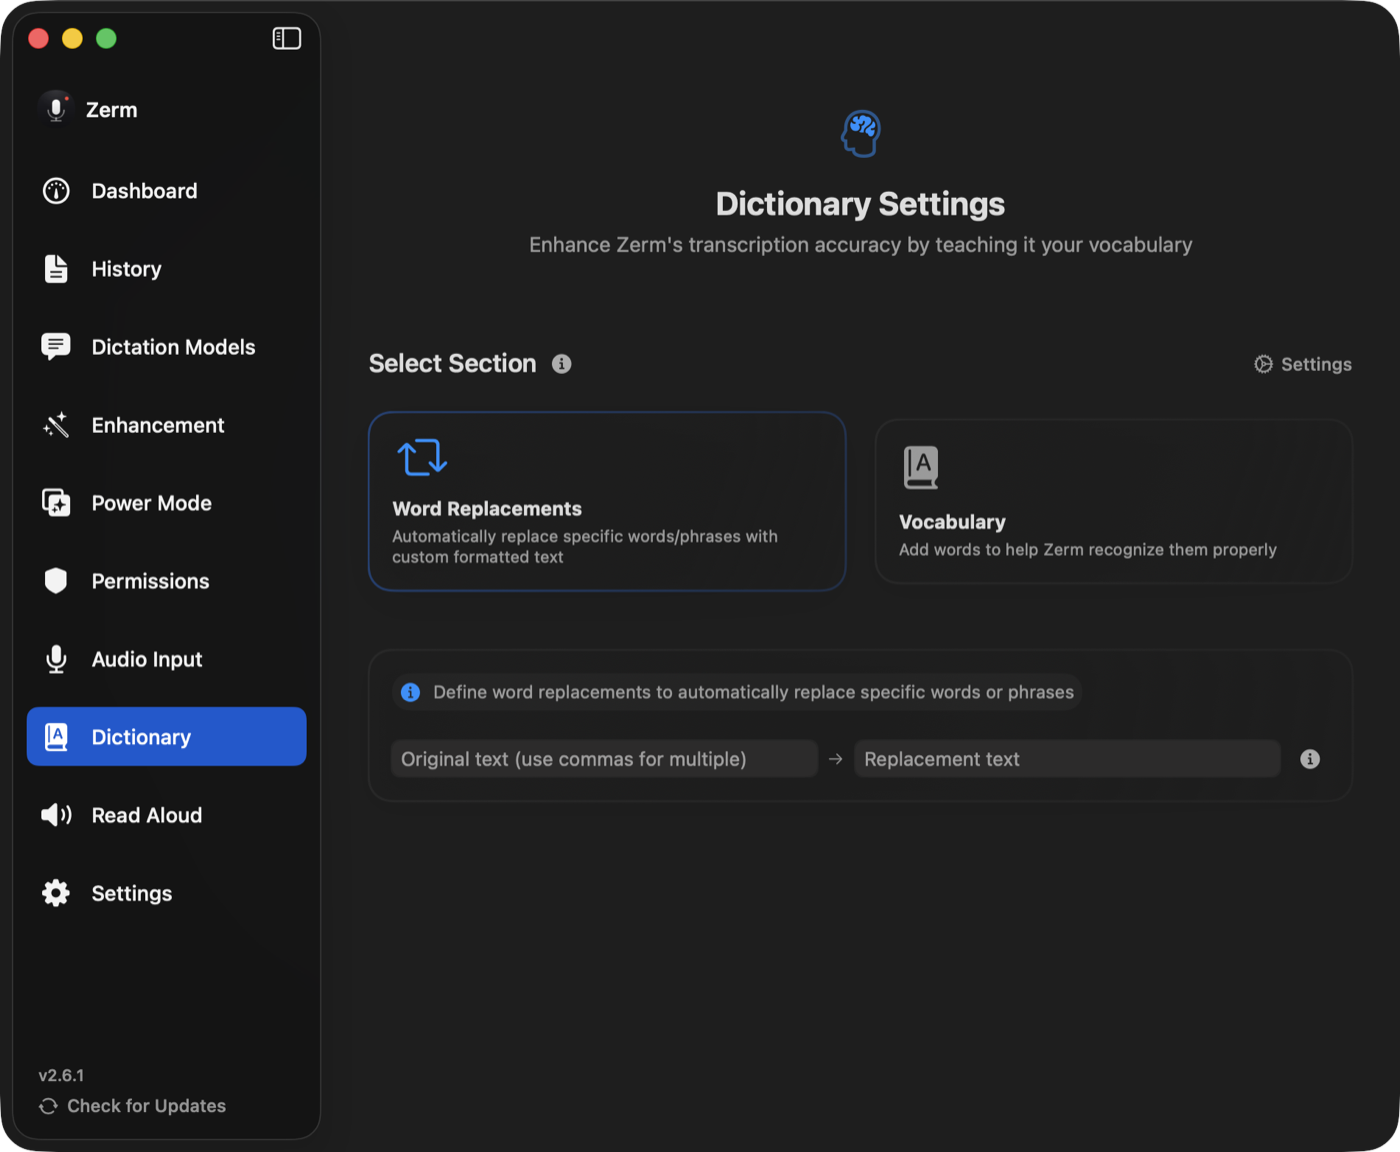The image size is (1400, 1152).
Task: Click the Zerm app name text
Action: click(111, 110)
